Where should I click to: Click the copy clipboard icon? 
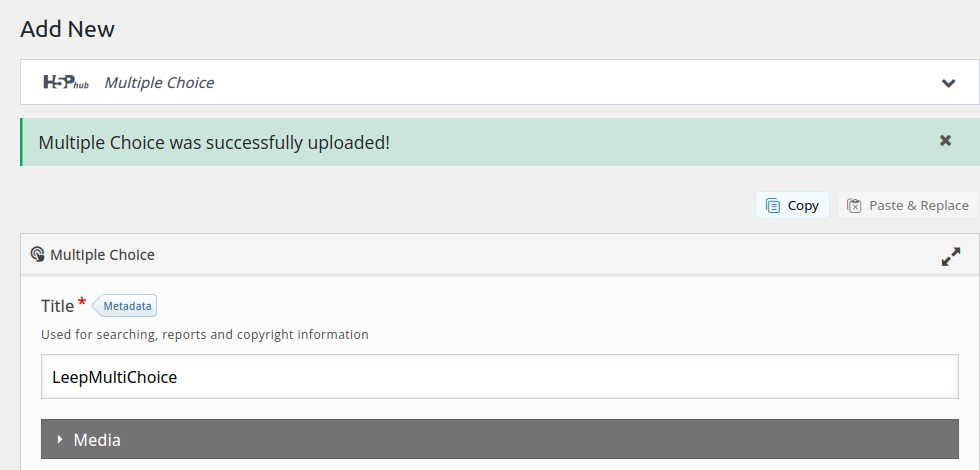[x=772, y=206]
